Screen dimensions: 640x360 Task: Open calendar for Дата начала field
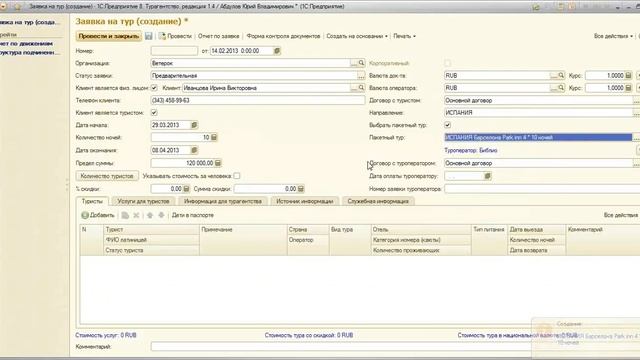point(194,125)
